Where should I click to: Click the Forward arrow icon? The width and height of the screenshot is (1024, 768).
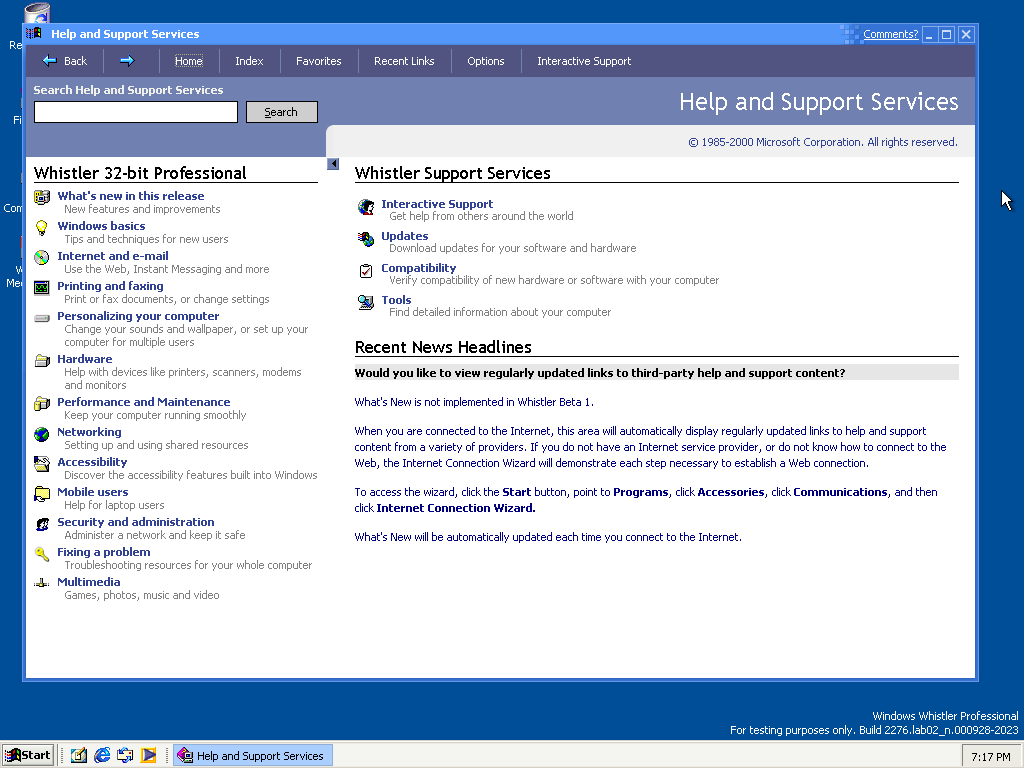point(127,61)
